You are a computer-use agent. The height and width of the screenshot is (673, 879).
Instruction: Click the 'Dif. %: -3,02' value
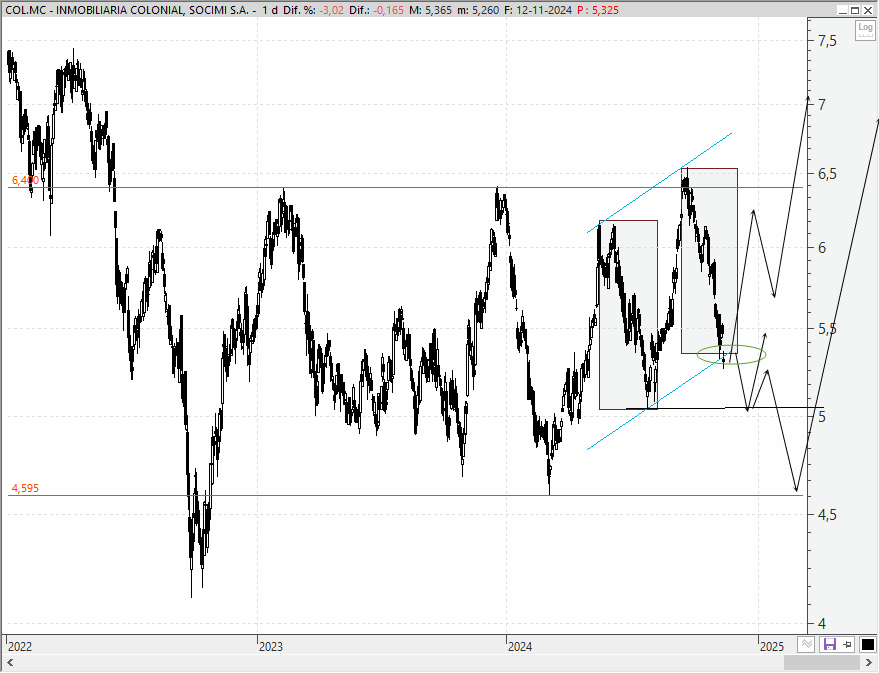(x=313, y=10)
